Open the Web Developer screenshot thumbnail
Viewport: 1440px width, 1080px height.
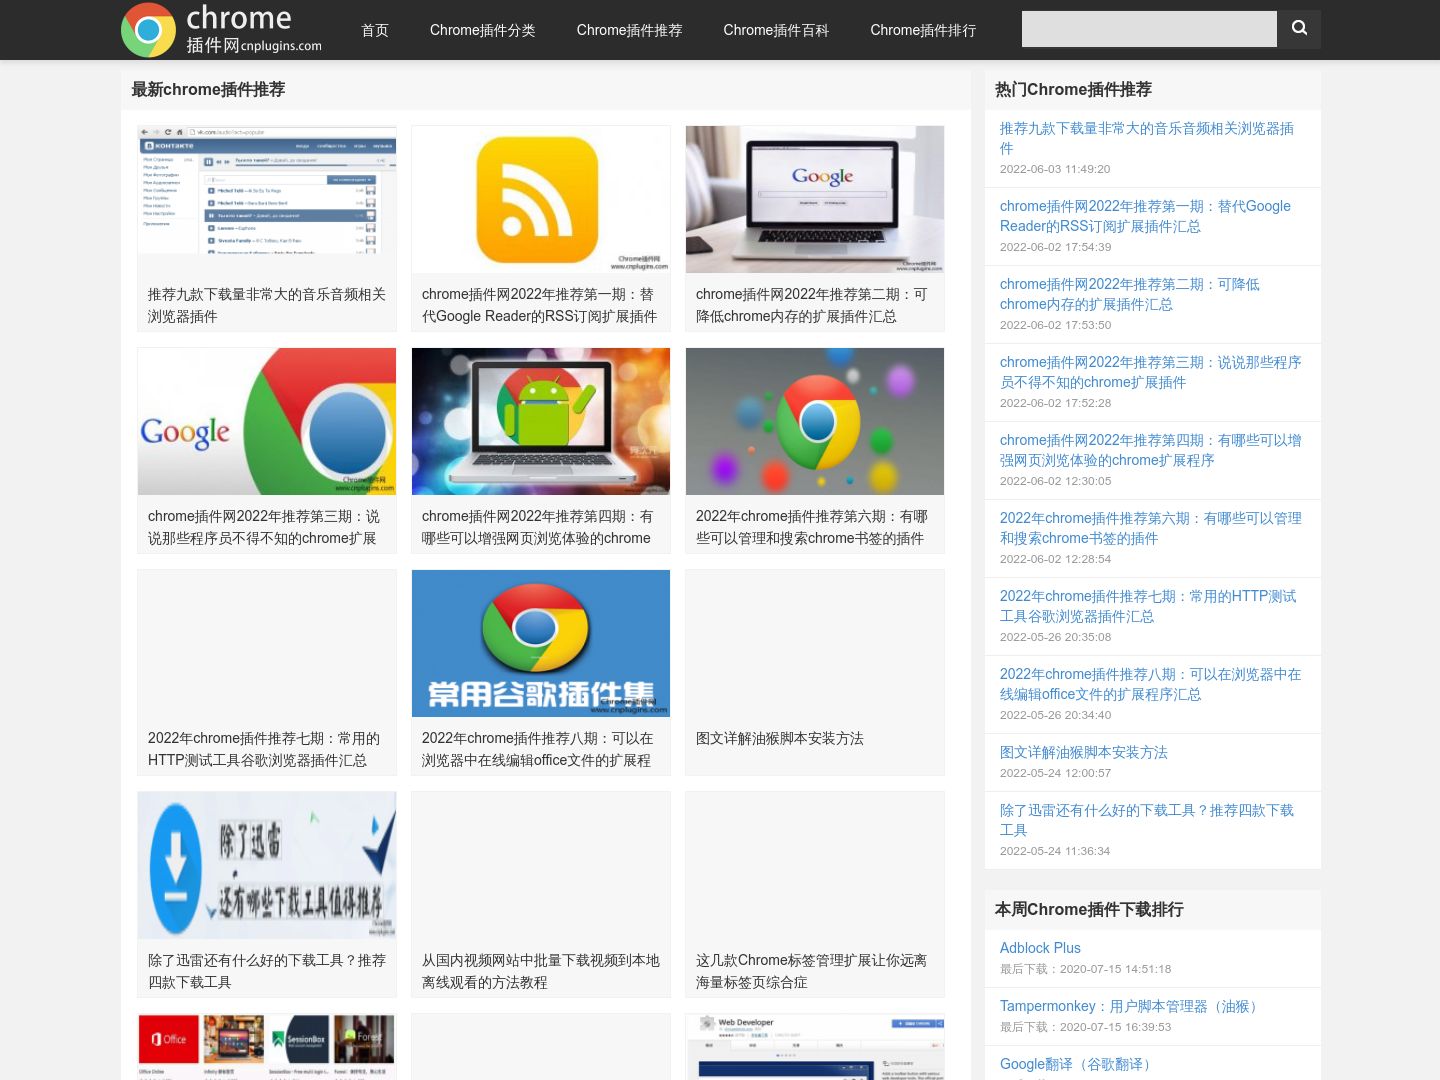coord(815,1047)
